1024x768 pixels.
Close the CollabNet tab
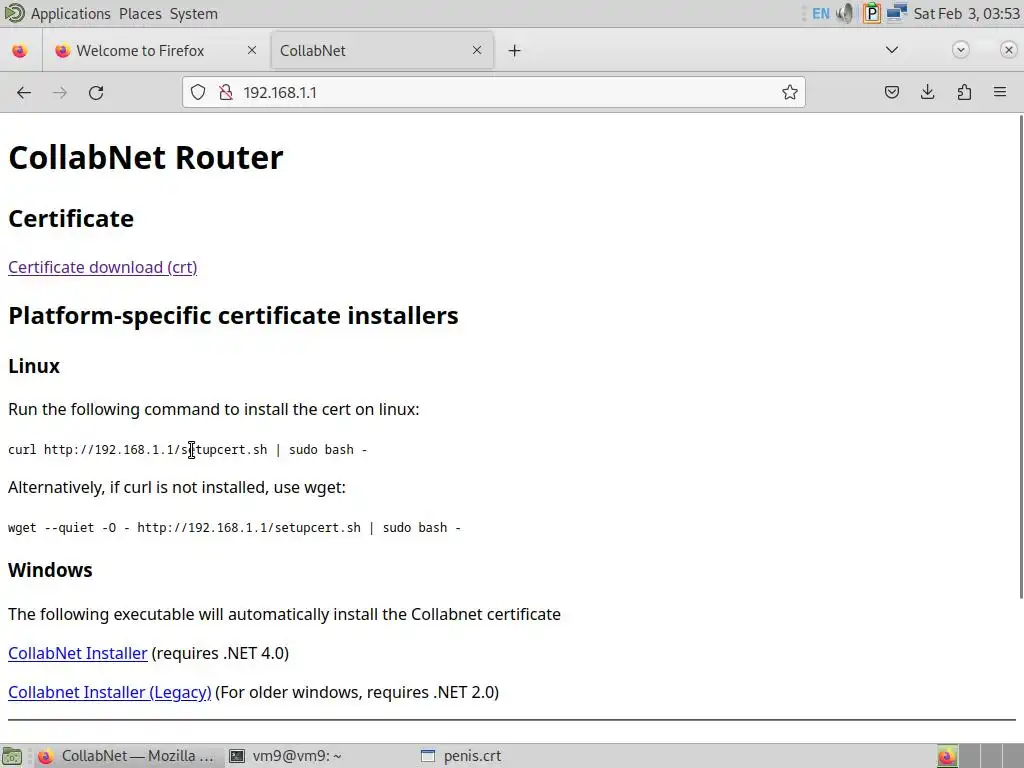(x=477, y=50)
